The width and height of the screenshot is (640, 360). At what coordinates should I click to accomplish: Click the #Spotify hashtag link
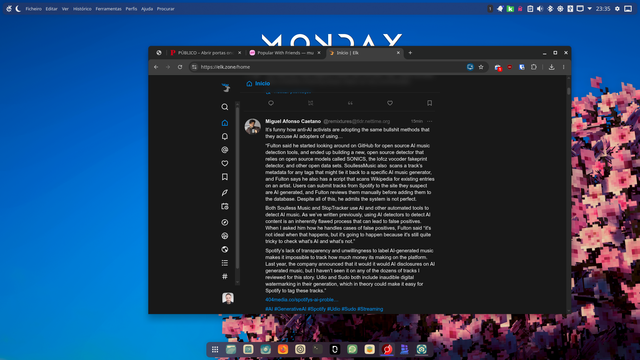[x=316, y=309]
